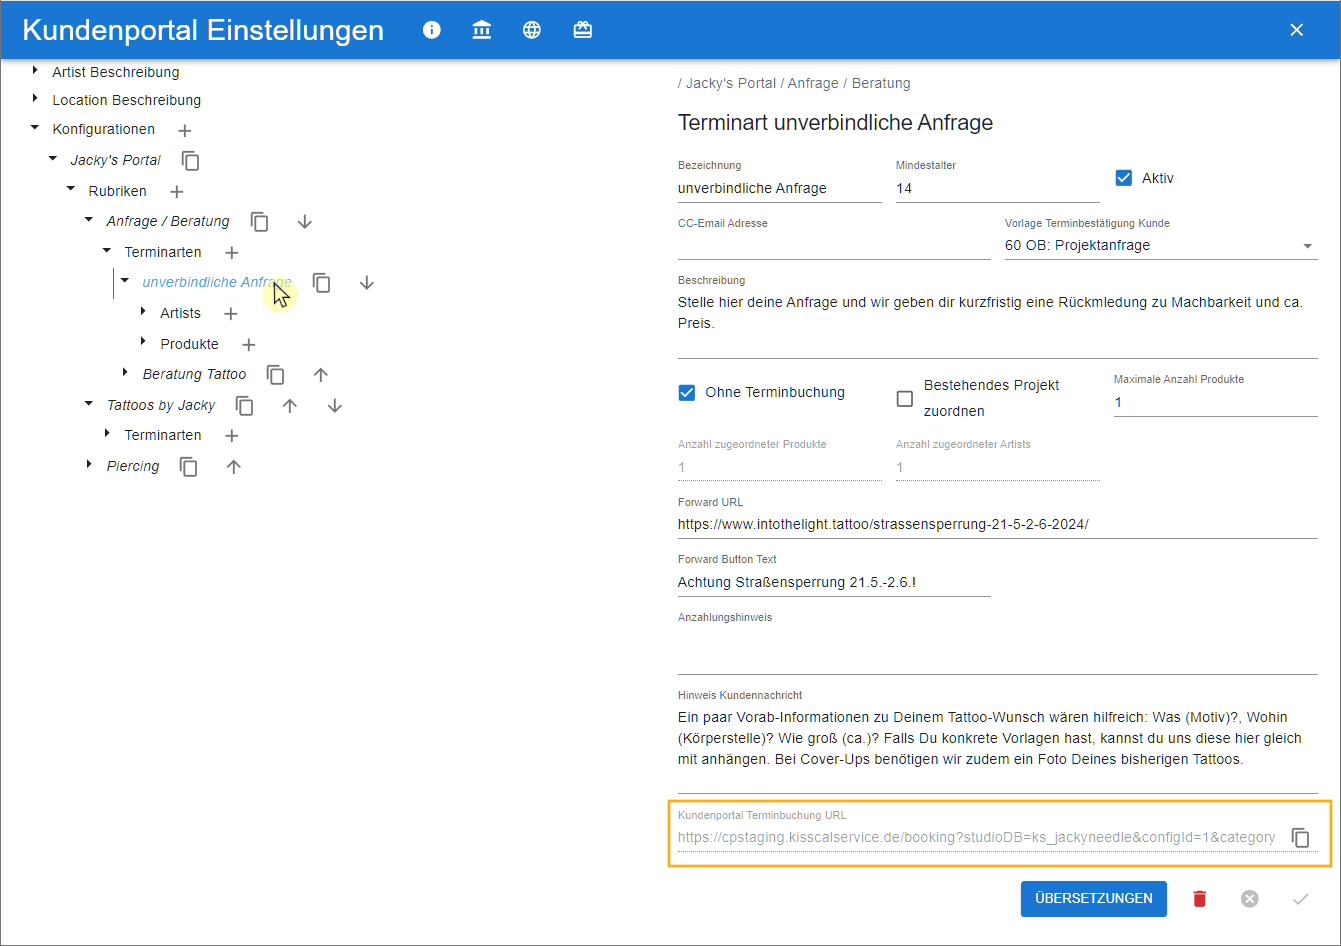Open the bank building icon in header
Image resolution: width=1341 pixels, height=946 pixels.
point(482,30)
